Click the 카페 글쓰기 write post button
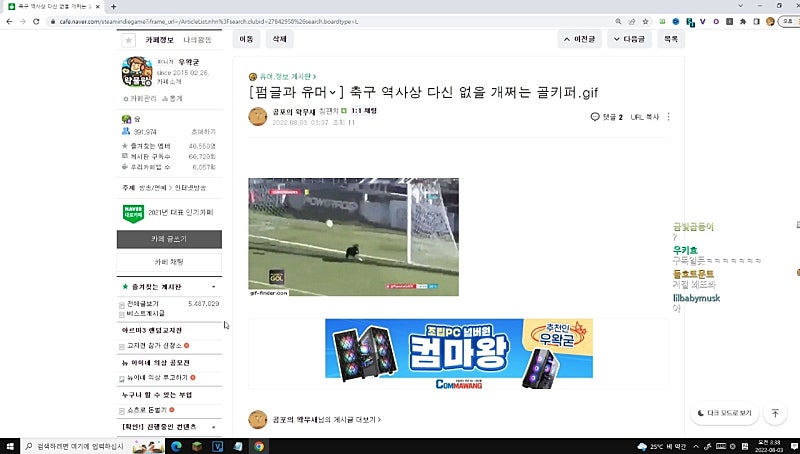 [x=169, y=239]
